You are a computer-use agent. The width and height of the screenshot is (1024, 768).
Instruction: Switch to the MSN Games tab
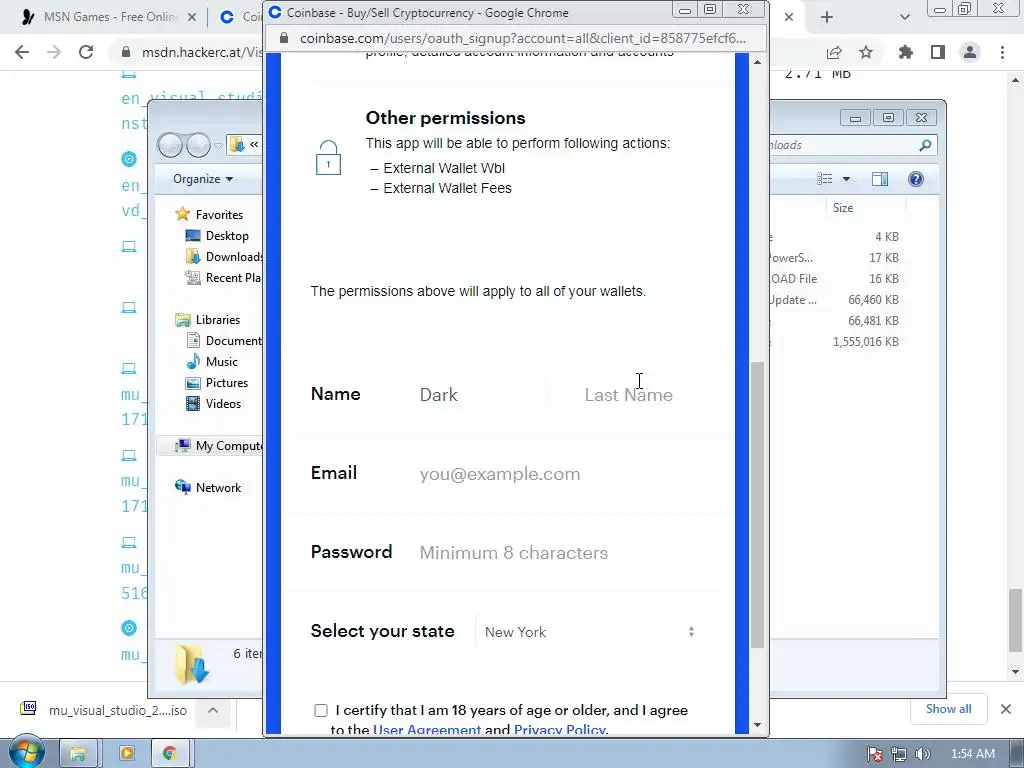coord(110,17)
